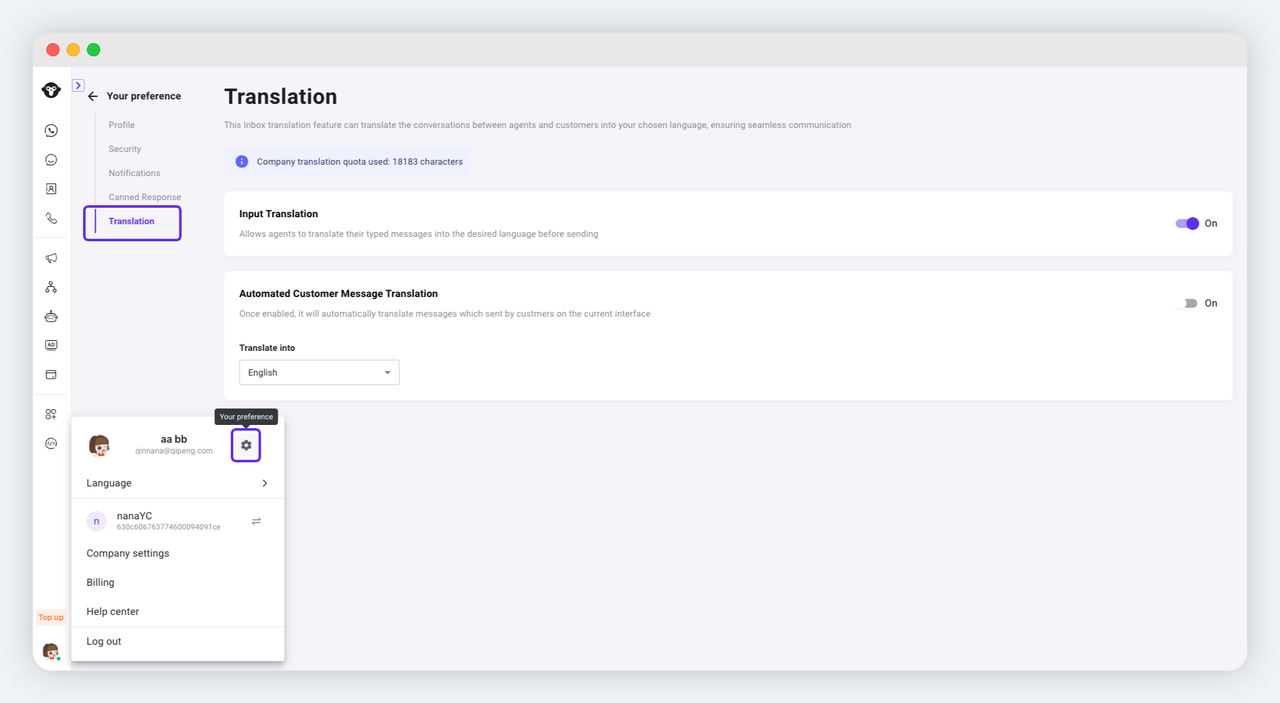This screenshot has height=703, width=1280.
Task: Open Company settings from the account menu
Action: (x=128, y=553)
